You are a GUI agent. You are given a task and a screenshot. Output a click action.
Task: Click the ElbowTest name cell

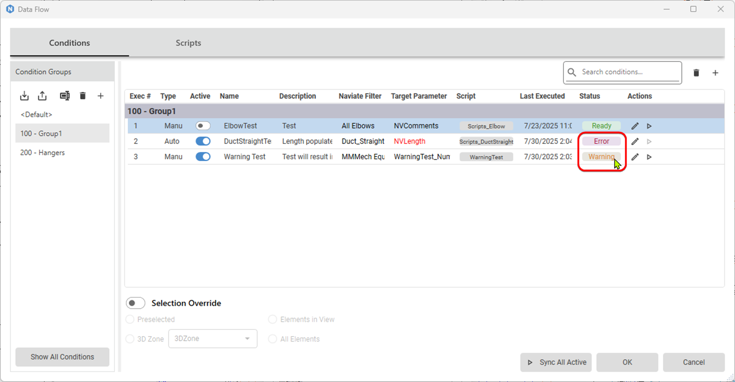240,126
